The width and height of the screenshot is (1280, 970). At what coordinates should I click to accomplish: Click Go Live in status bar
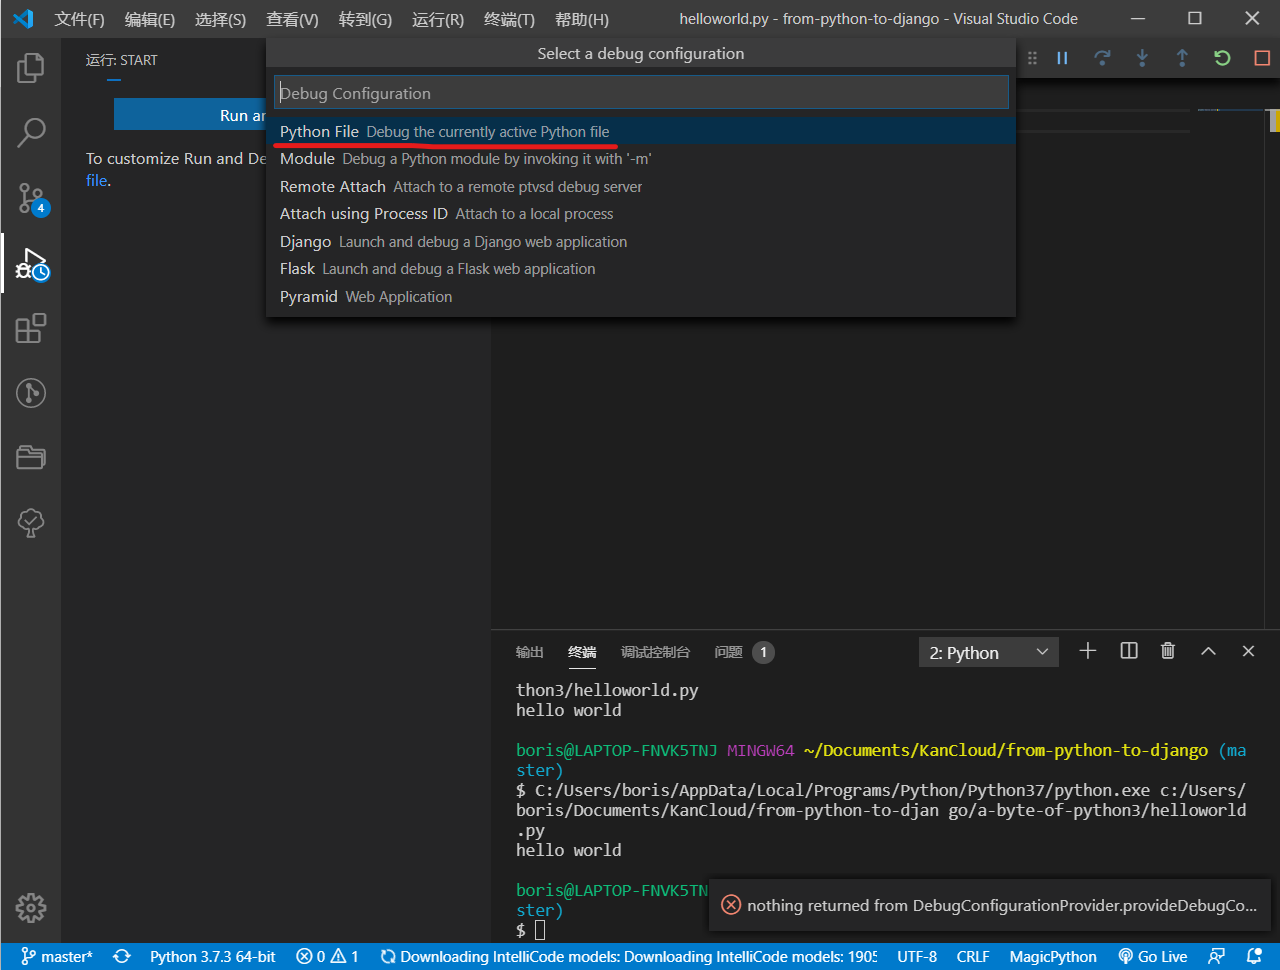click(x=1153, y=956)
